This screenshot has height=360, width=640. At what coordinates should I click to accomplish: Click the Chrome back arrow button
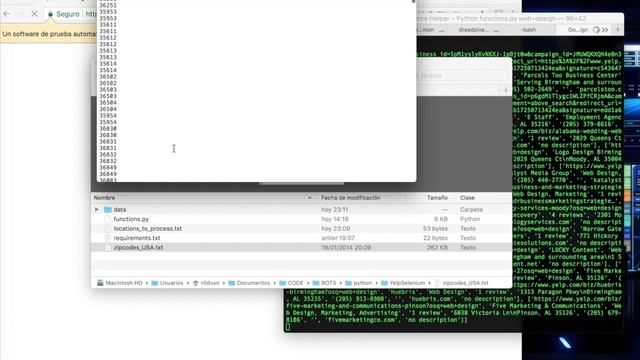[7, 14]
